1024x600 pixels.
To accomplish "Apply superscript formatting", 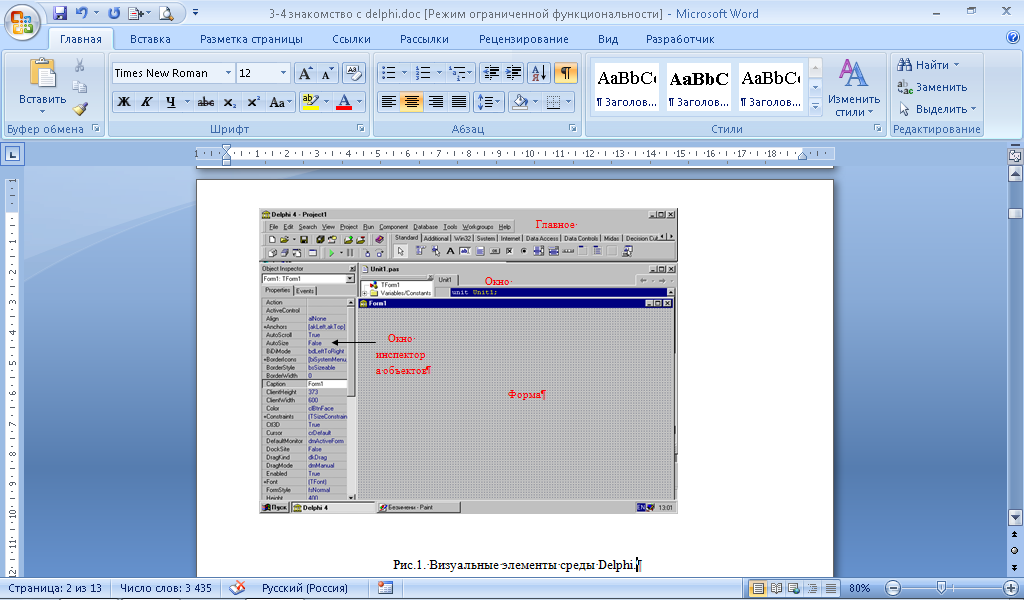I will tap(253, 102).
